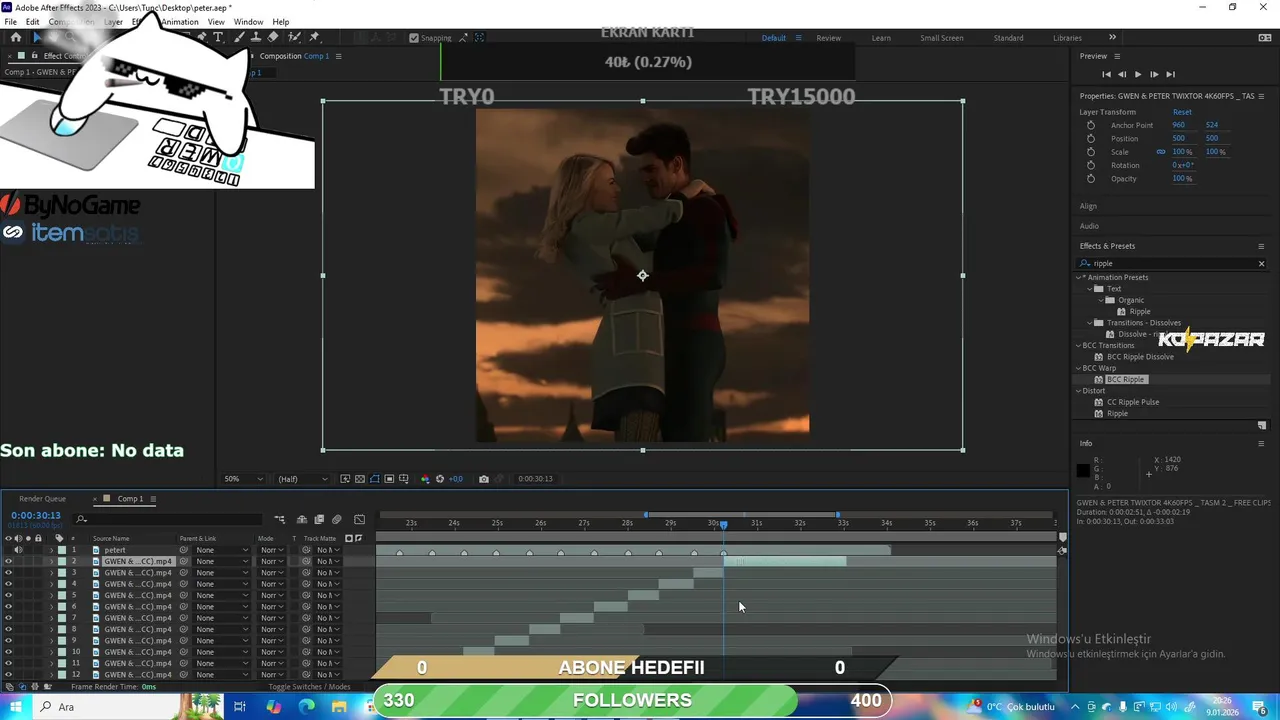This screenshot has height=720, width=1280.
Task: Hide layer 8 video with eye icon
Action: (x=8, y=629)
